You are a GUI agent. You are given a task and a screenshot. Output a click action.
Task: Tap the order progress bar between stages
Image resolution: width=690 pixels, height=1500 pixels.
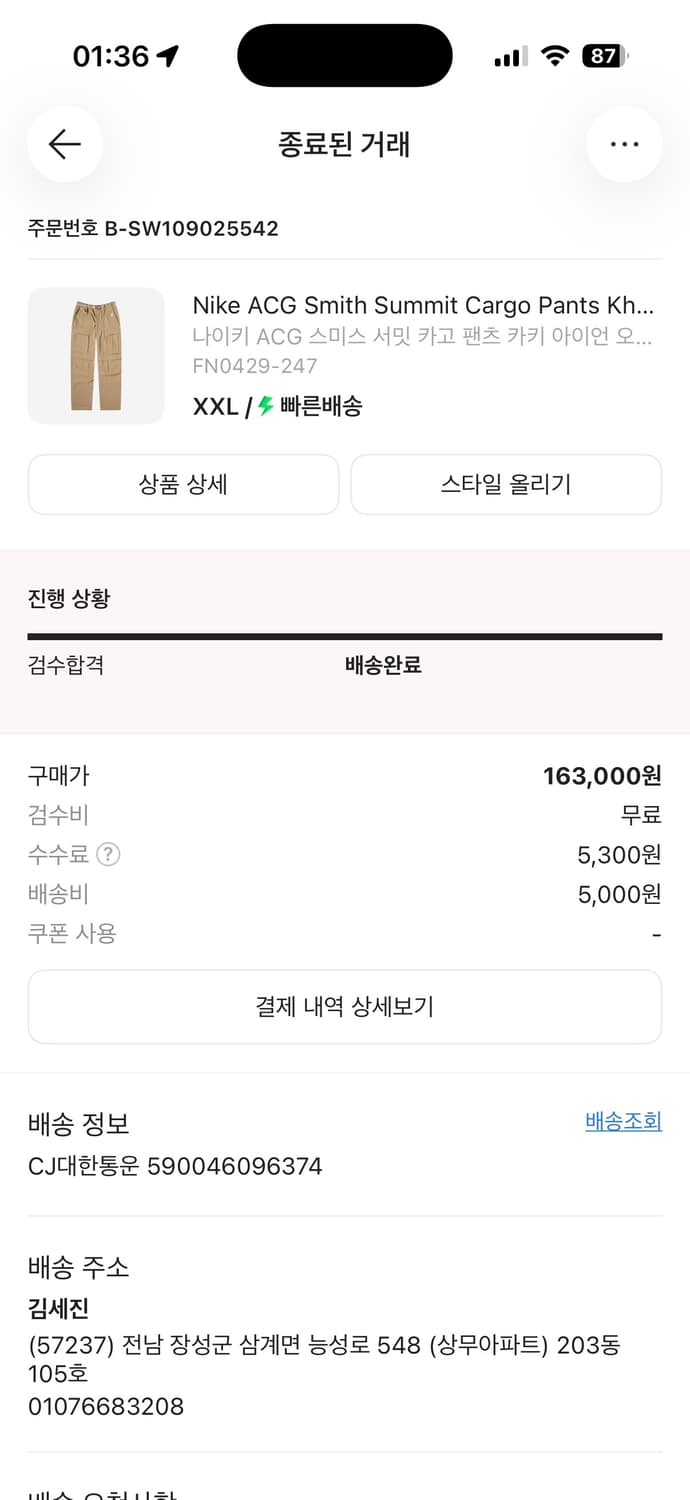tap(344, 634)
